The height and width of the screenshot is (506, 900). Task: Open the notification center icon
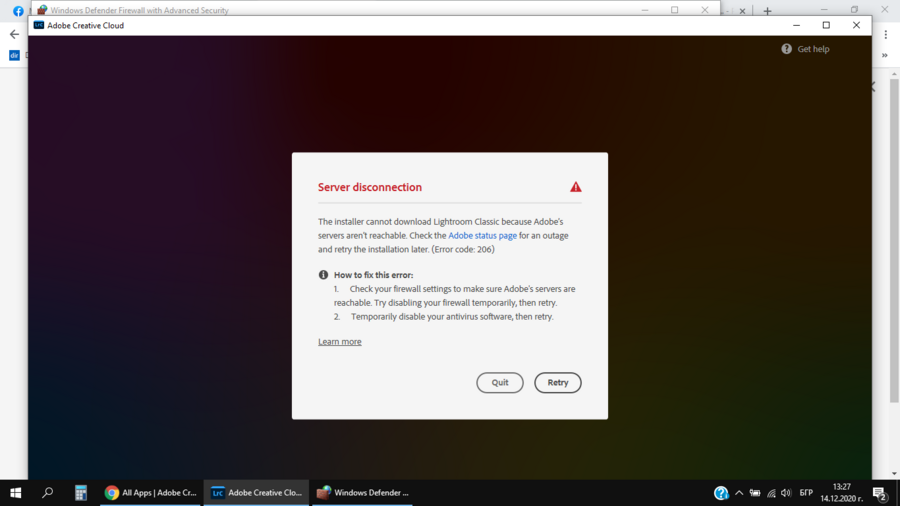[x=880, y=493]
